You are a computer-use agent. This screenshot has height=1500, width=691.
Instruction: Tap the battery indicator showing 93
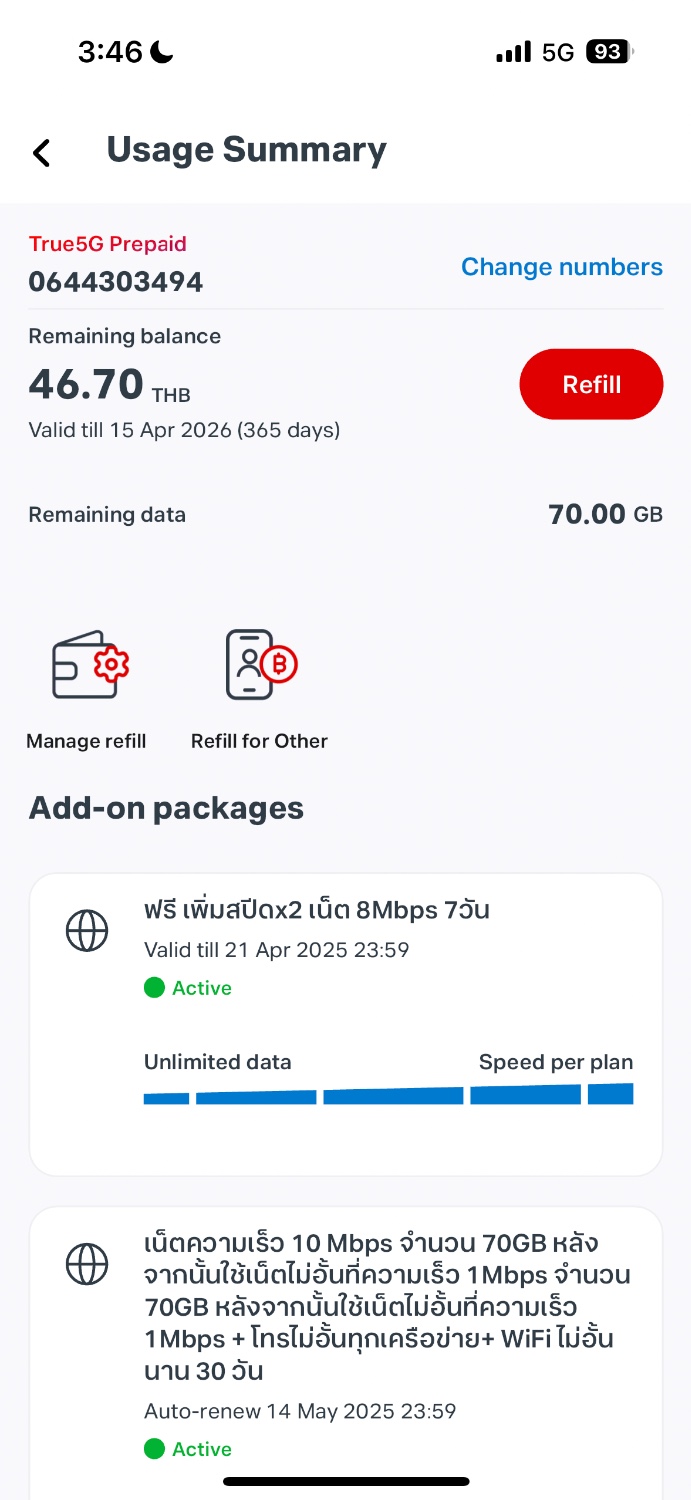click(x=610, y=52)
